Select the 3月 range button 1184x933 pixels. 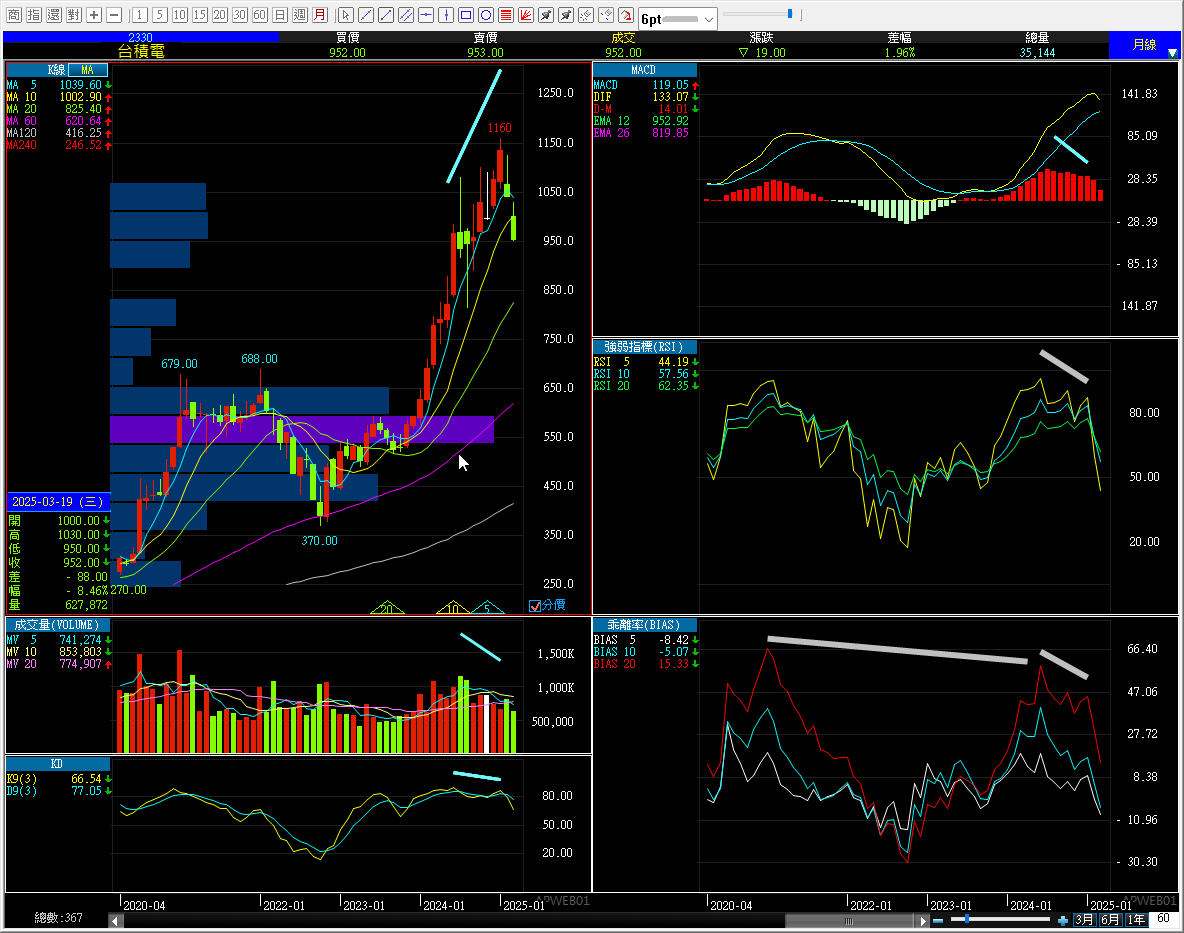click(x=1084, y=919)
